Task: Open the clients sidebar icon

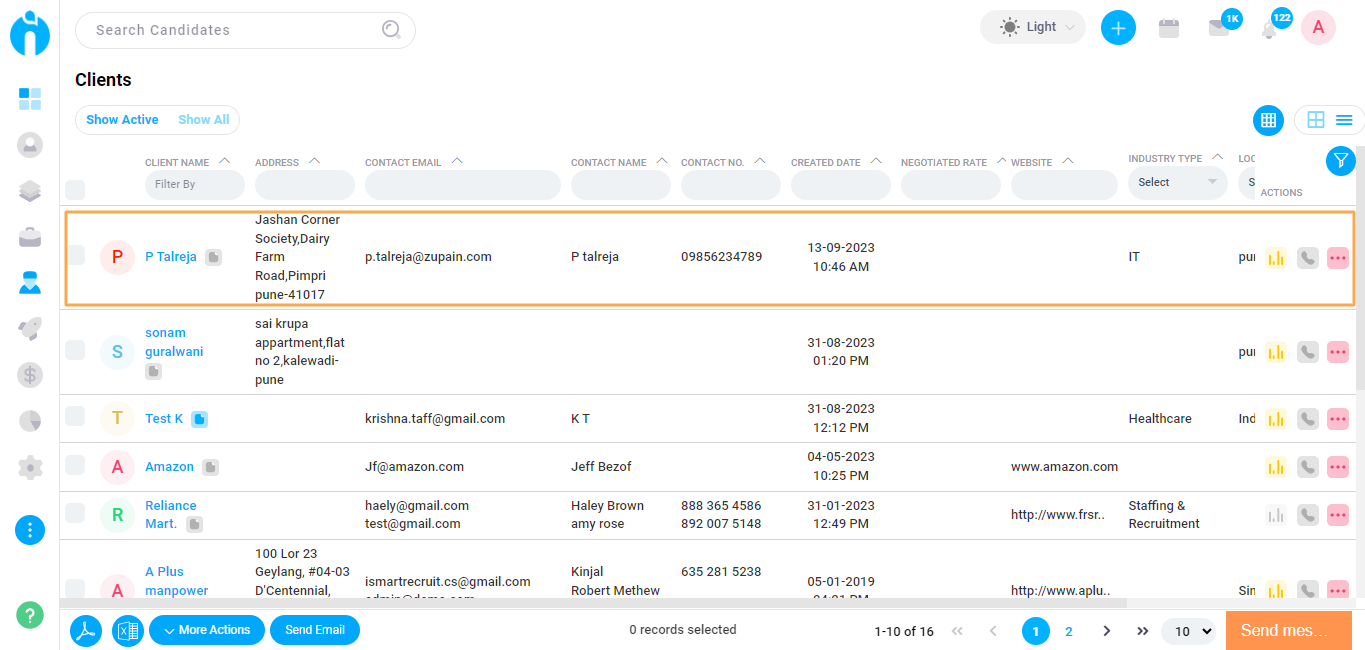Action: pyautogui.click(x=30, y=283)
